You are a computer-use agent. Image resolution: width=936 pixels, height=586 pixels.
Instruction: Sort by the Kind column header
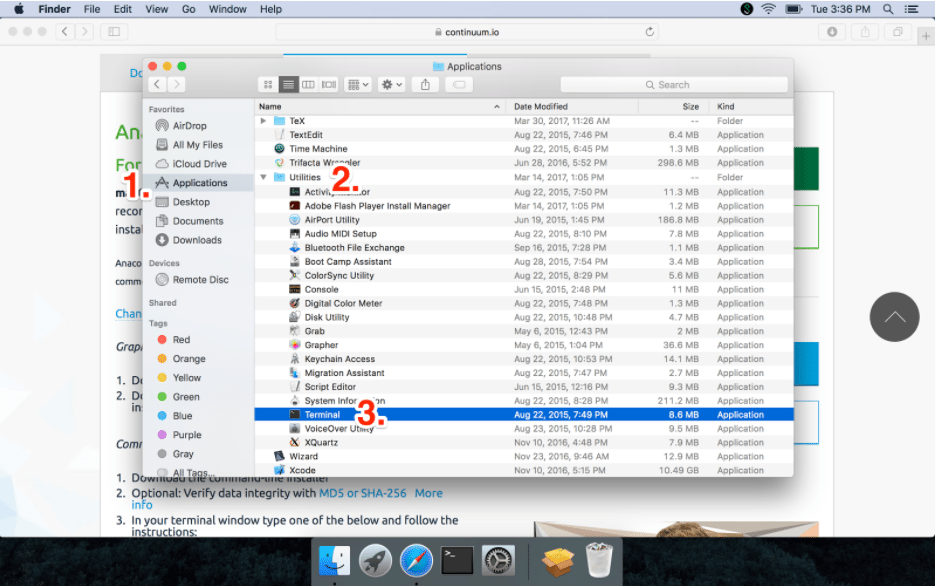tap(752, 107)
